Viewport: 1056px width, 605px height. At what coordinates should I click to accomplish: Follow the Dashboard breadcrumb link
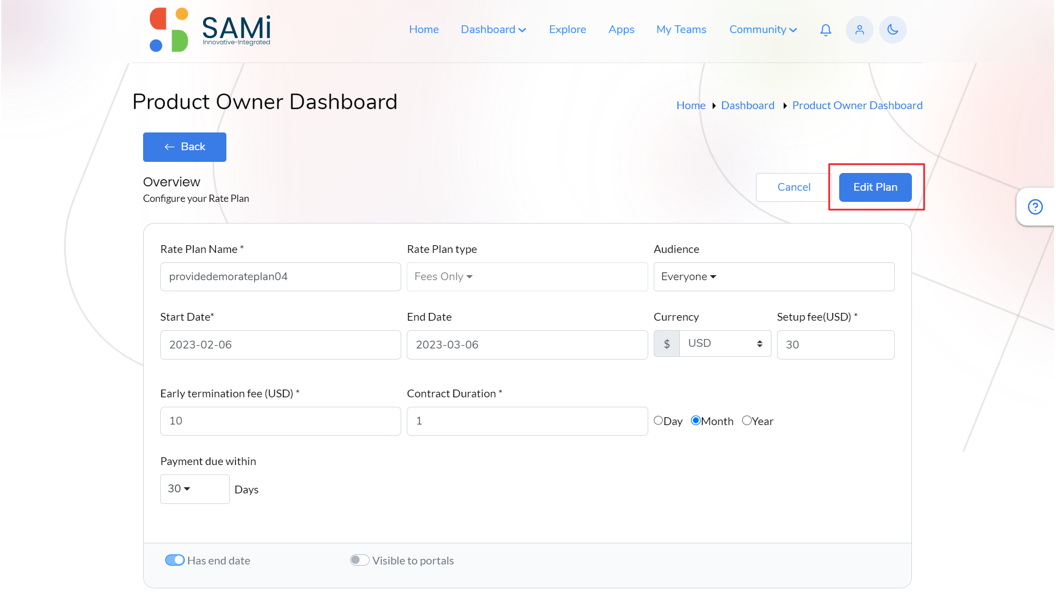(748, 105)
